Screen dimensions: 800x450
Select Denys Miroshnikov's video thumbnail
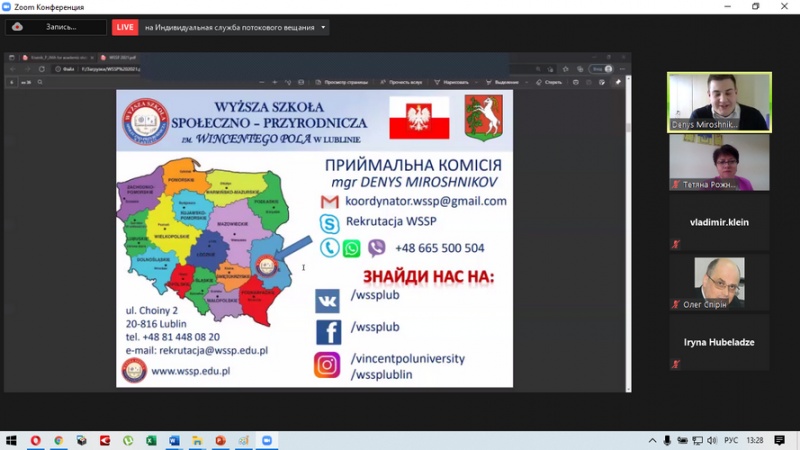[x=719, y=102]
